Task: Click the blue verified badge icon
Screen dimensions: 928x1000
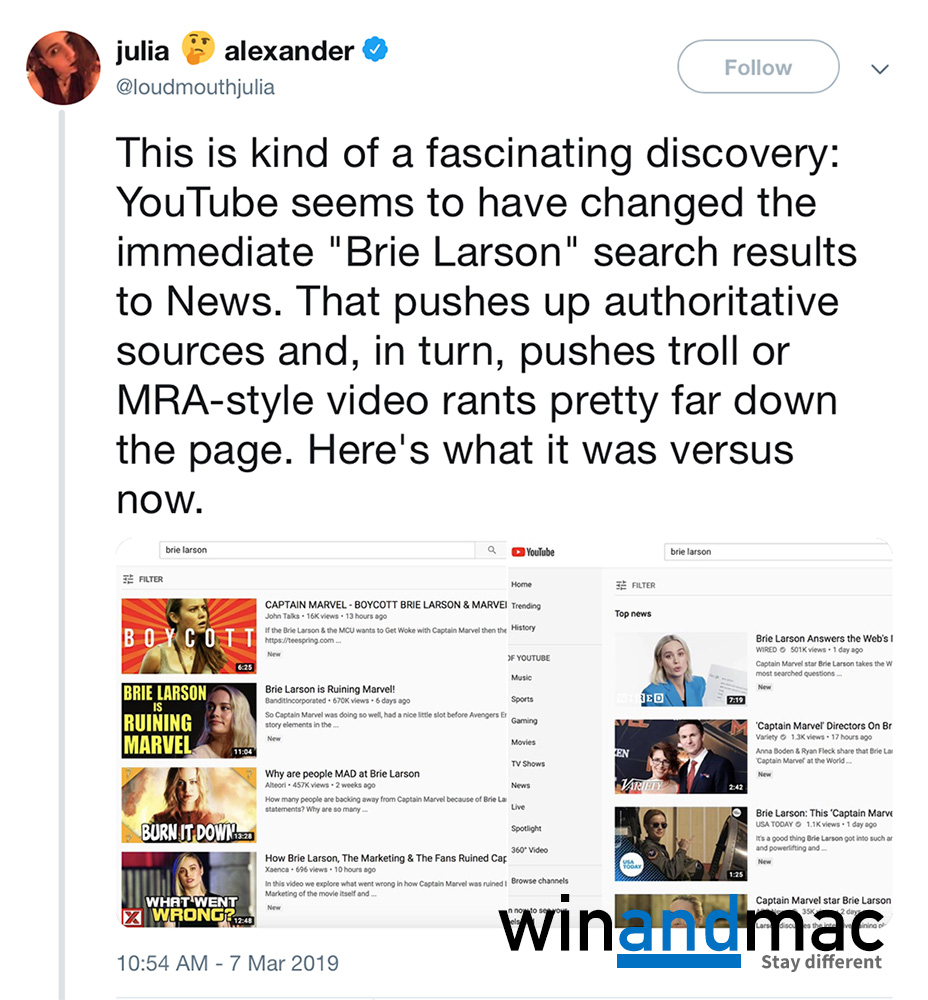Action: point(375,50)
